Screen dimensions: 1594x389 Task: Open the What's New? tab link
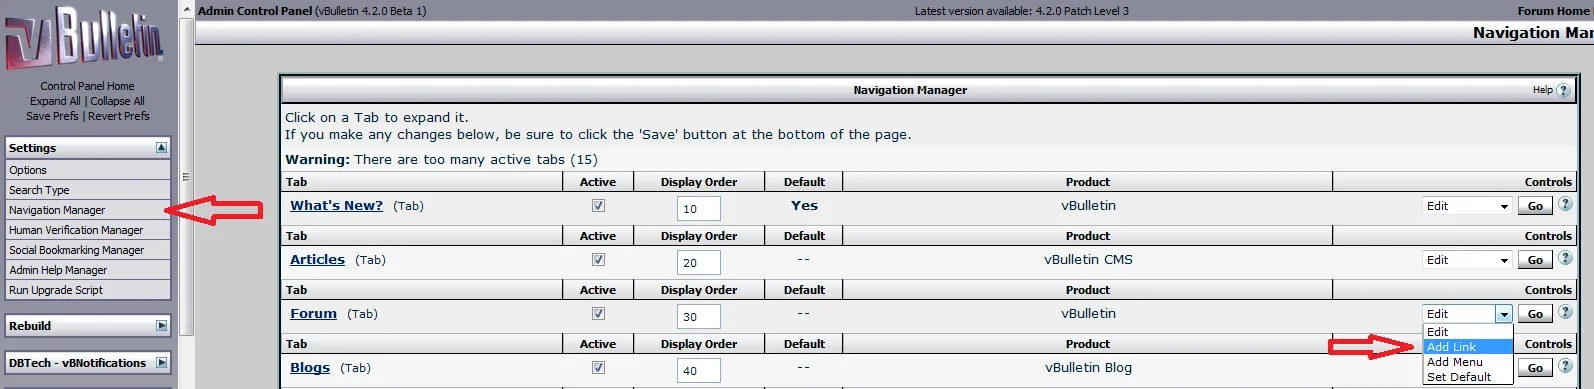coord(336,206)
